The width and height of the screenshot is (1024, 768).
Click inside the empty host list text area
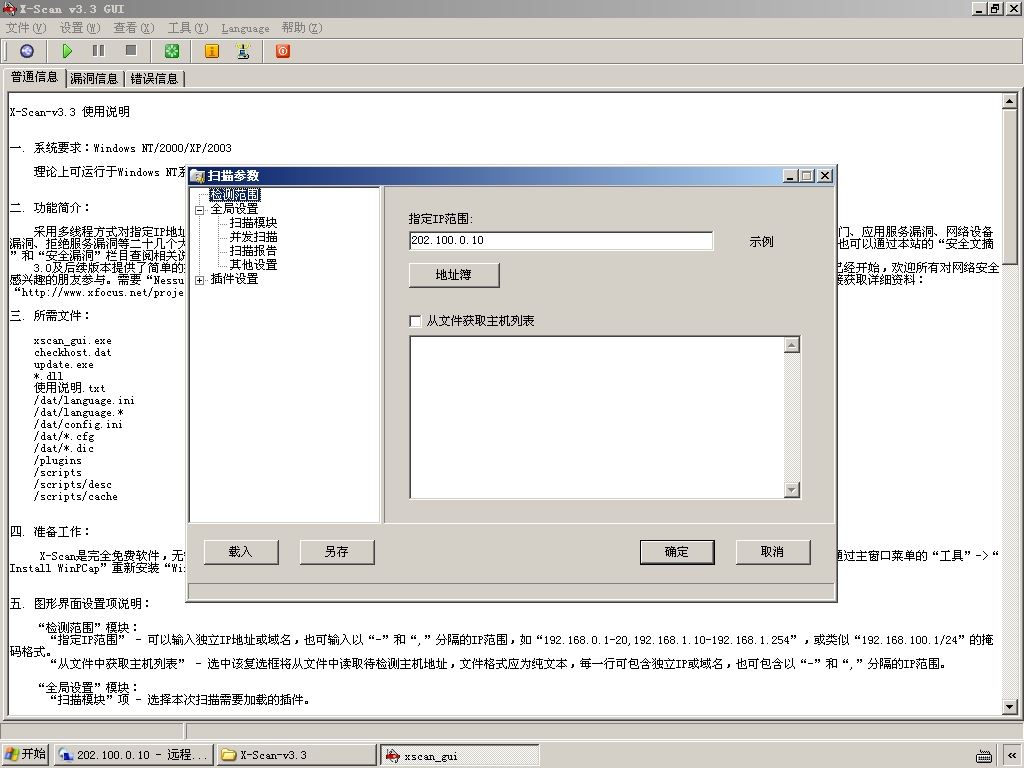click(596, 417)
